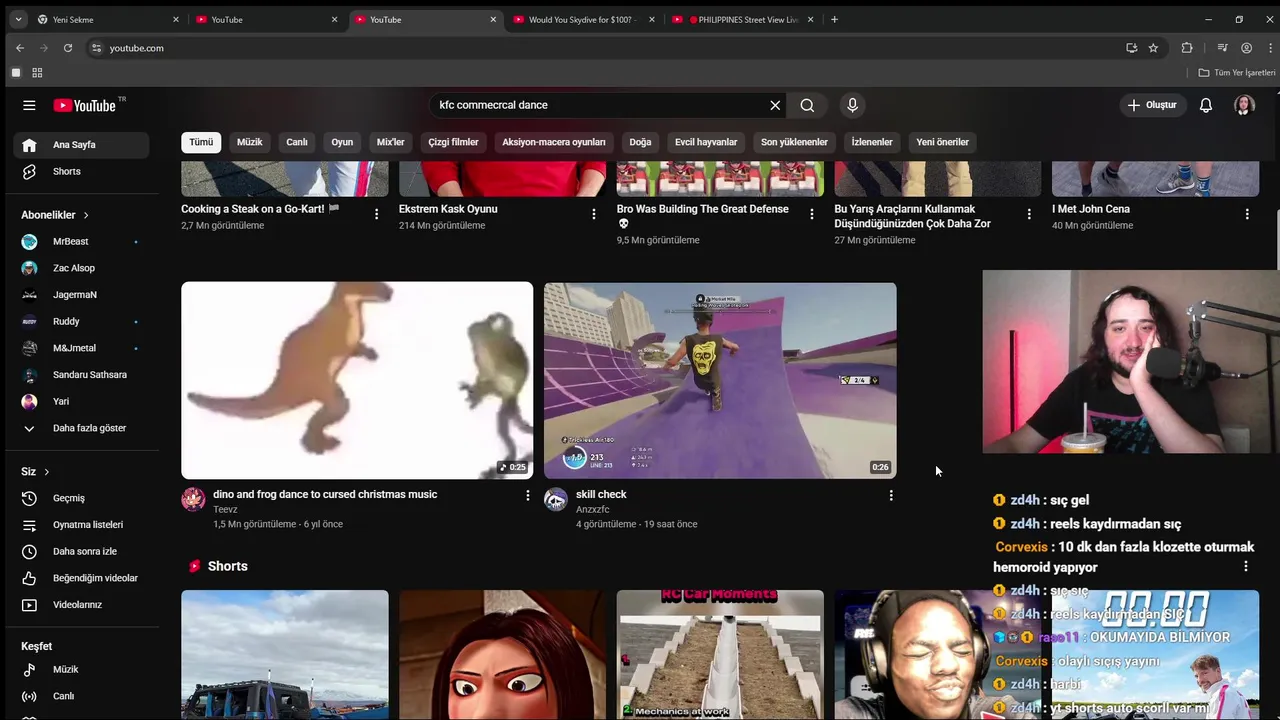Open the YouTube hamburger guide menu
This screenshot has height=720, width=1280.
coord(29,105)
